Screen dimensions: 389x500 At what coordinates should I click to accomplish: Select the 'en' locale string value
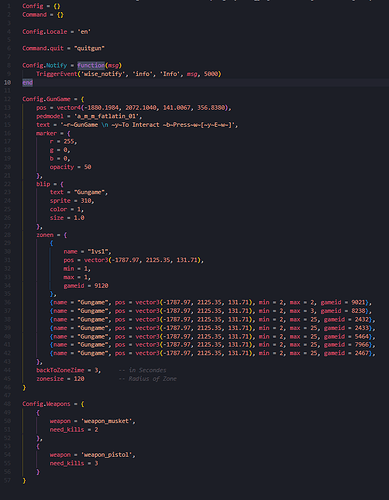tap(84, 32)
